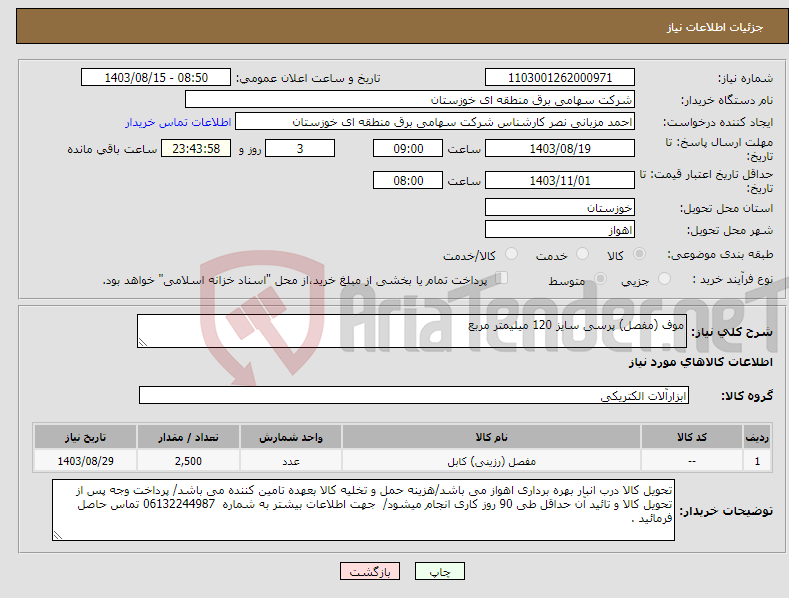
Task: Click the delivery city اهواز field
Action: click(x=560, y=230)
